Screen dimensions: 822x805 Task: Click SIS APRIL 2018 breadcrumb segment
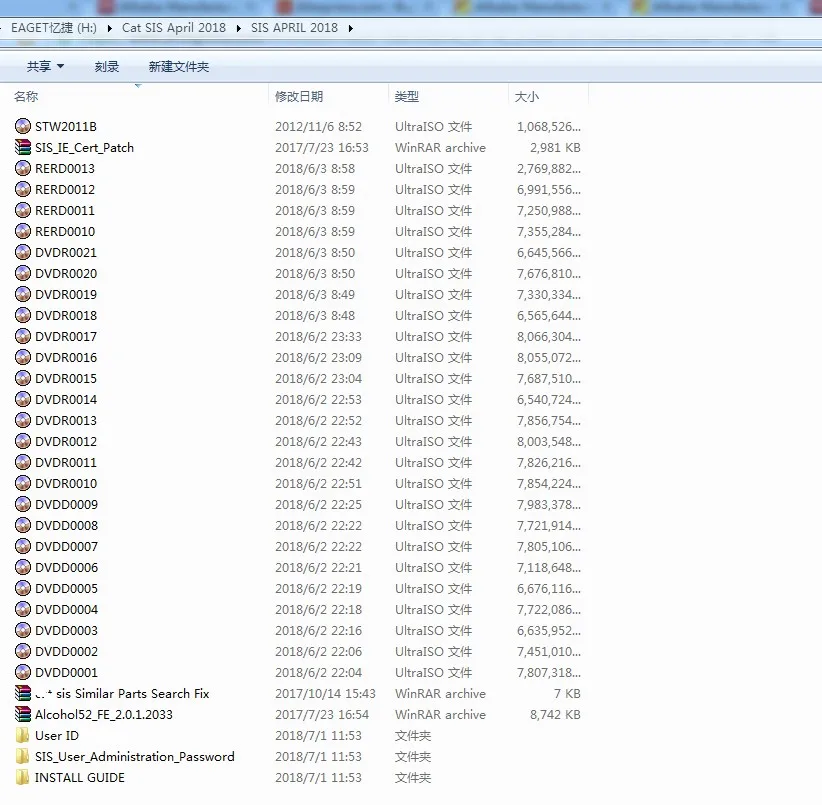[x=294, y=28]
